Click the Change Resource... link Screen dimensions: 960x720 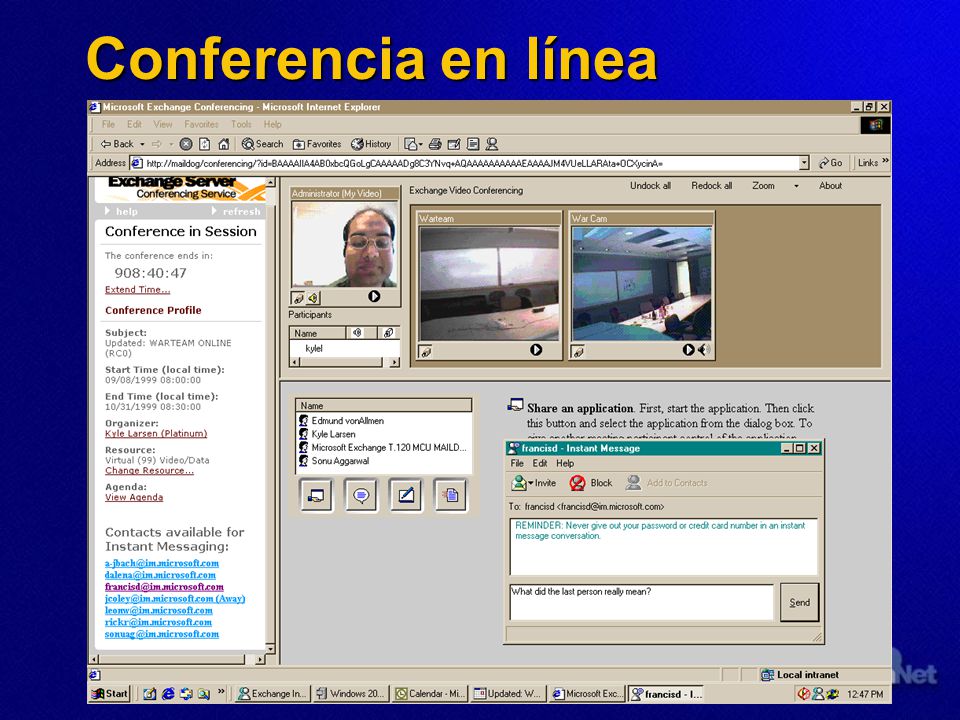[x=149, y=470]
